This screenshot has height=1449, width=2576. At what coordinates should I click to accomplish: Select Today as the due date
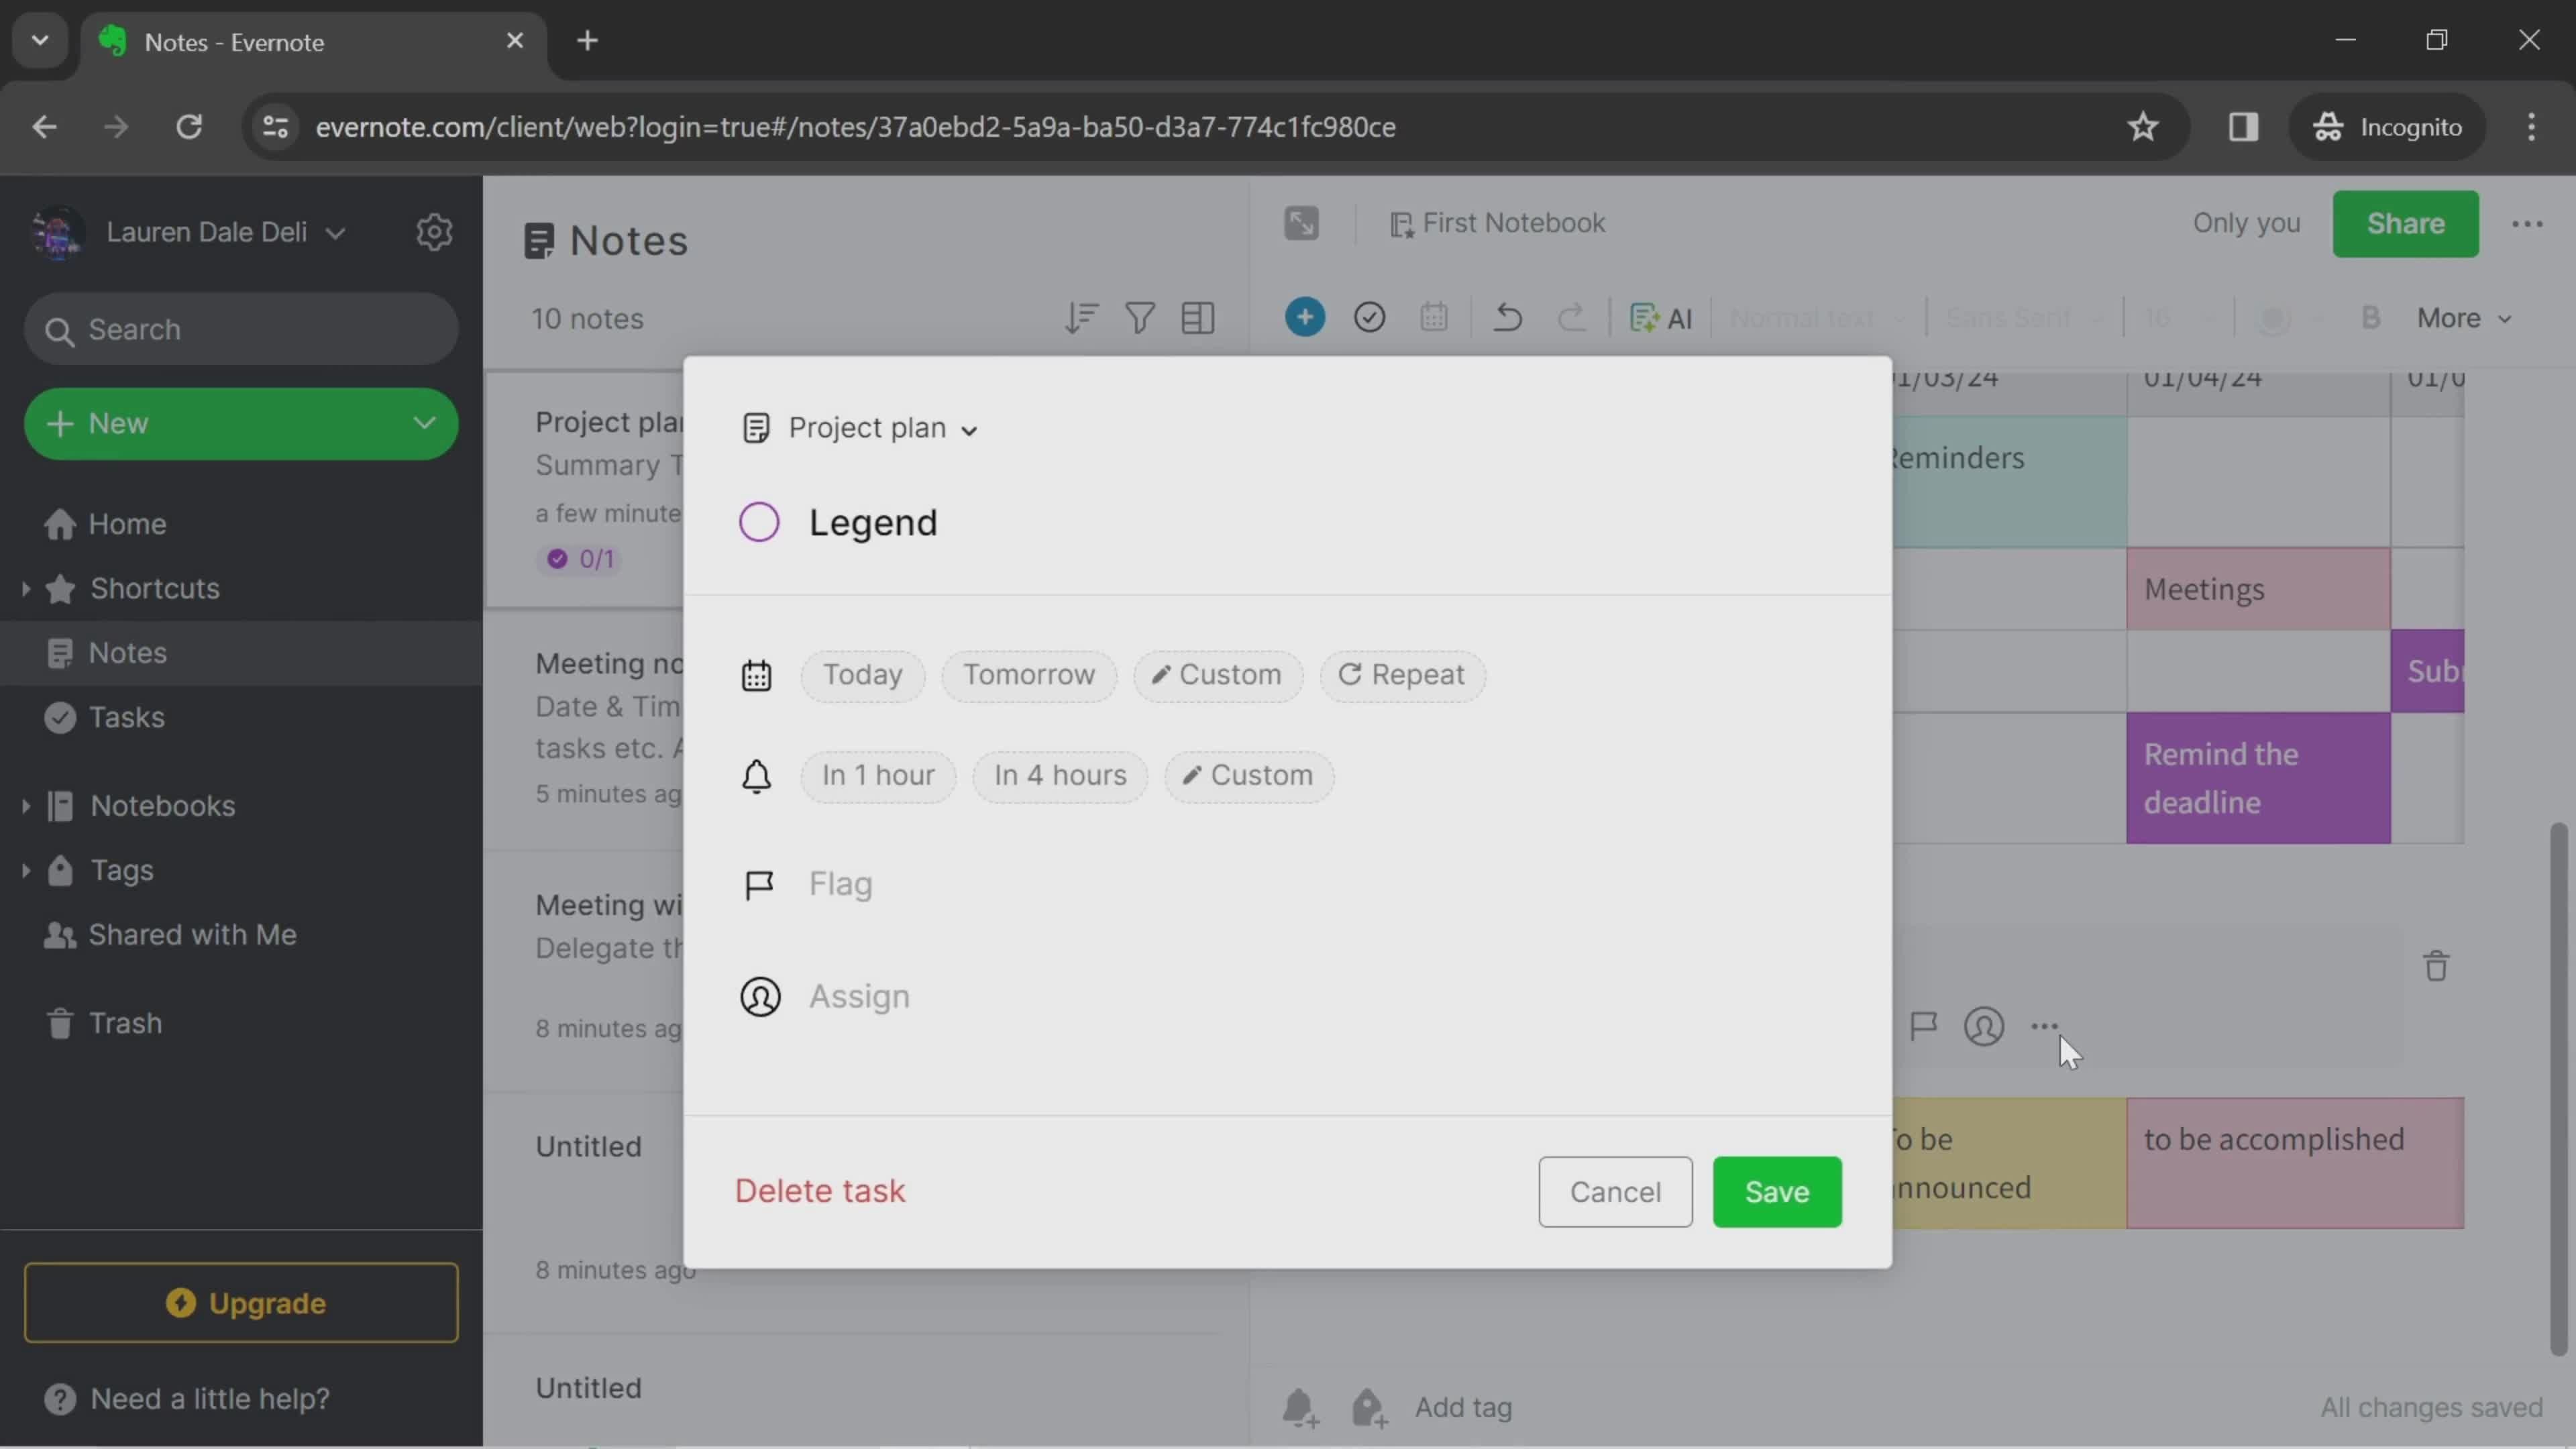pyautogui.click(x=861, y=674)
